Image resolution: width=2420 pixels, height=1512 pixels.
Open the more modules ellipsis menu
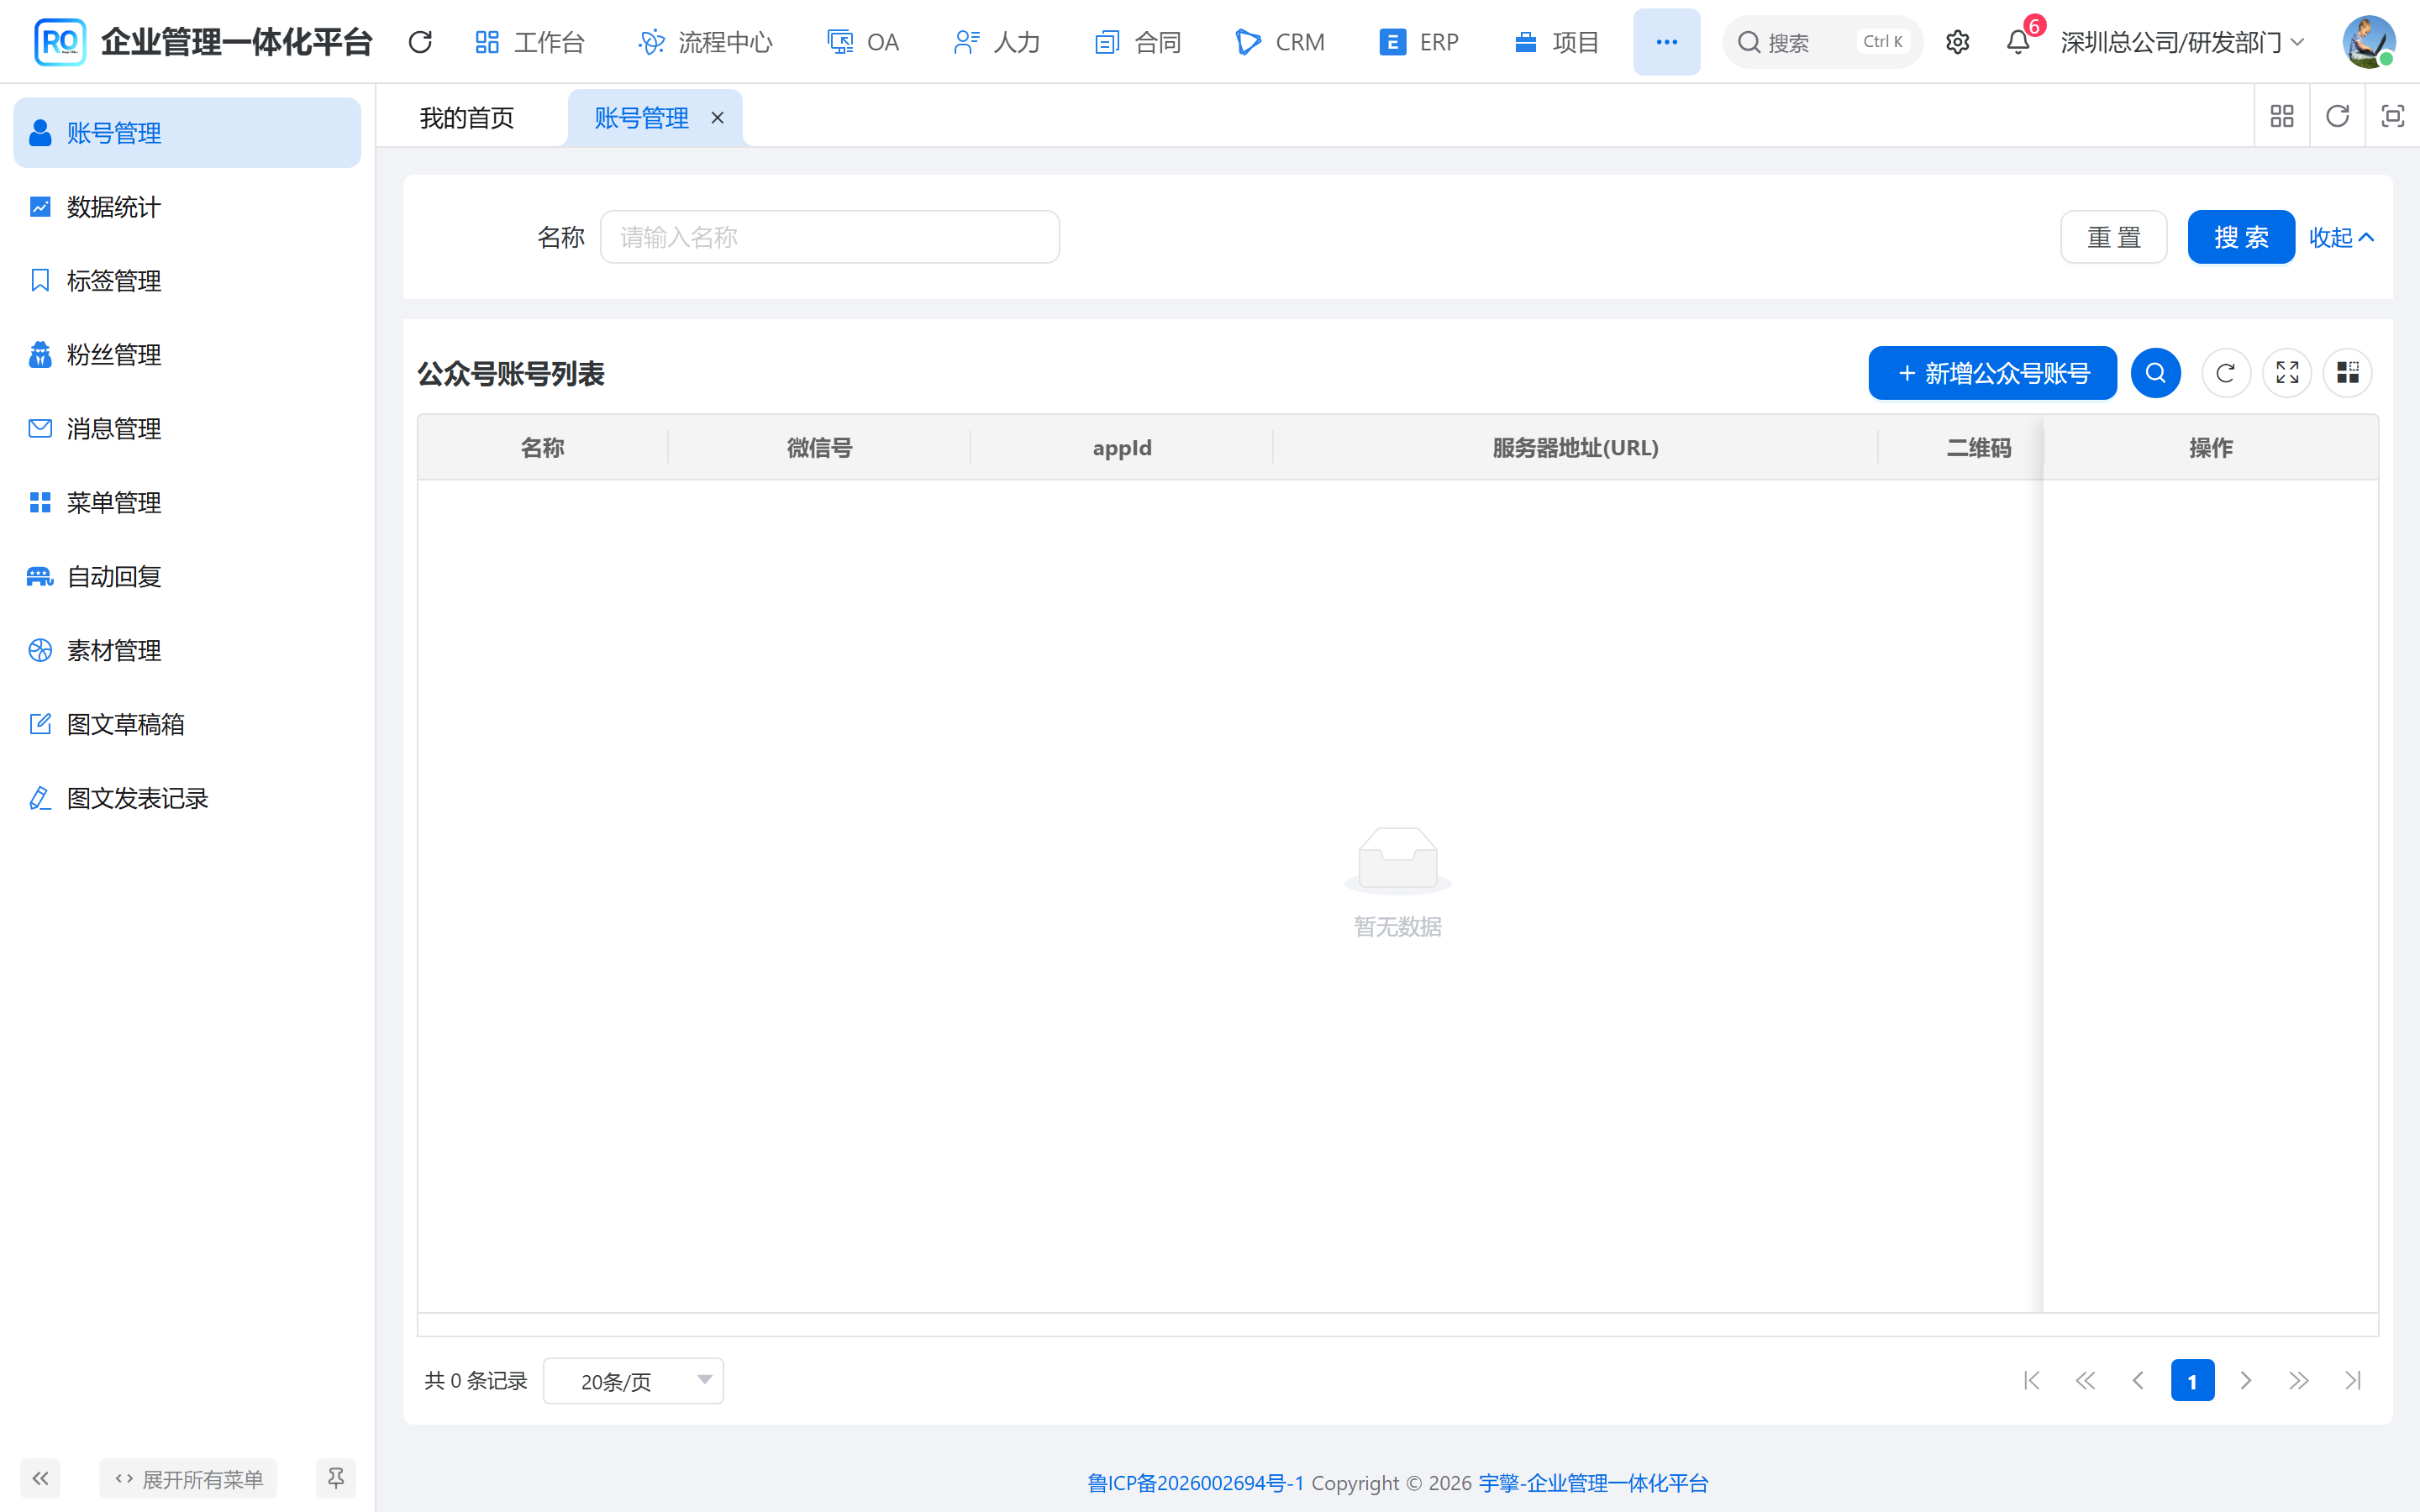1666,42
